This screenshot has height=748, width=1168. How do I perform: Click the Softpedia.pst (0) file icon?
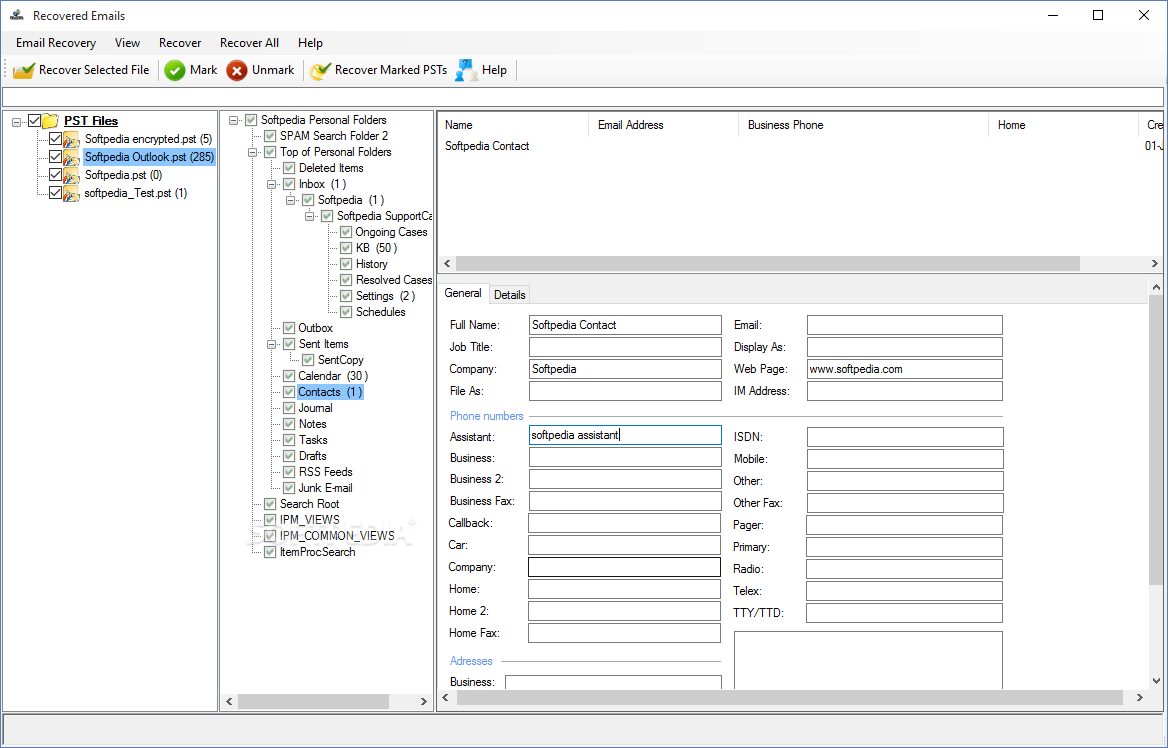click(x=72, y=175)
